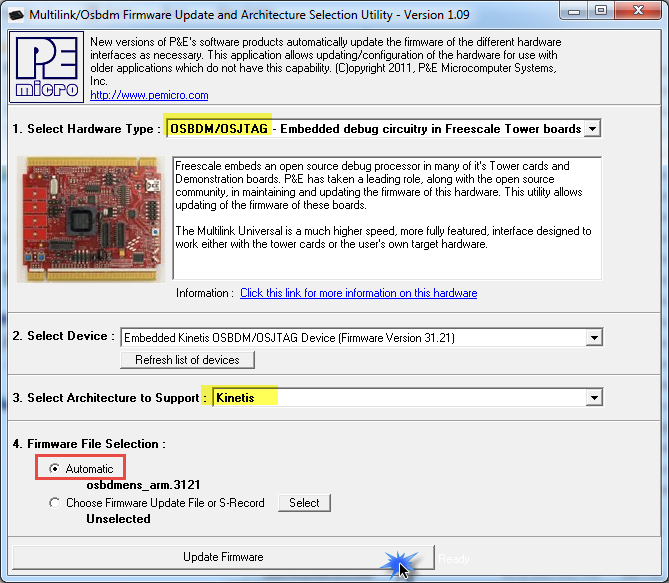Viewport: 669px width, 583px height.
Task: Click the osbdmens_arm.3121 file name text
Action: point(143,485)
